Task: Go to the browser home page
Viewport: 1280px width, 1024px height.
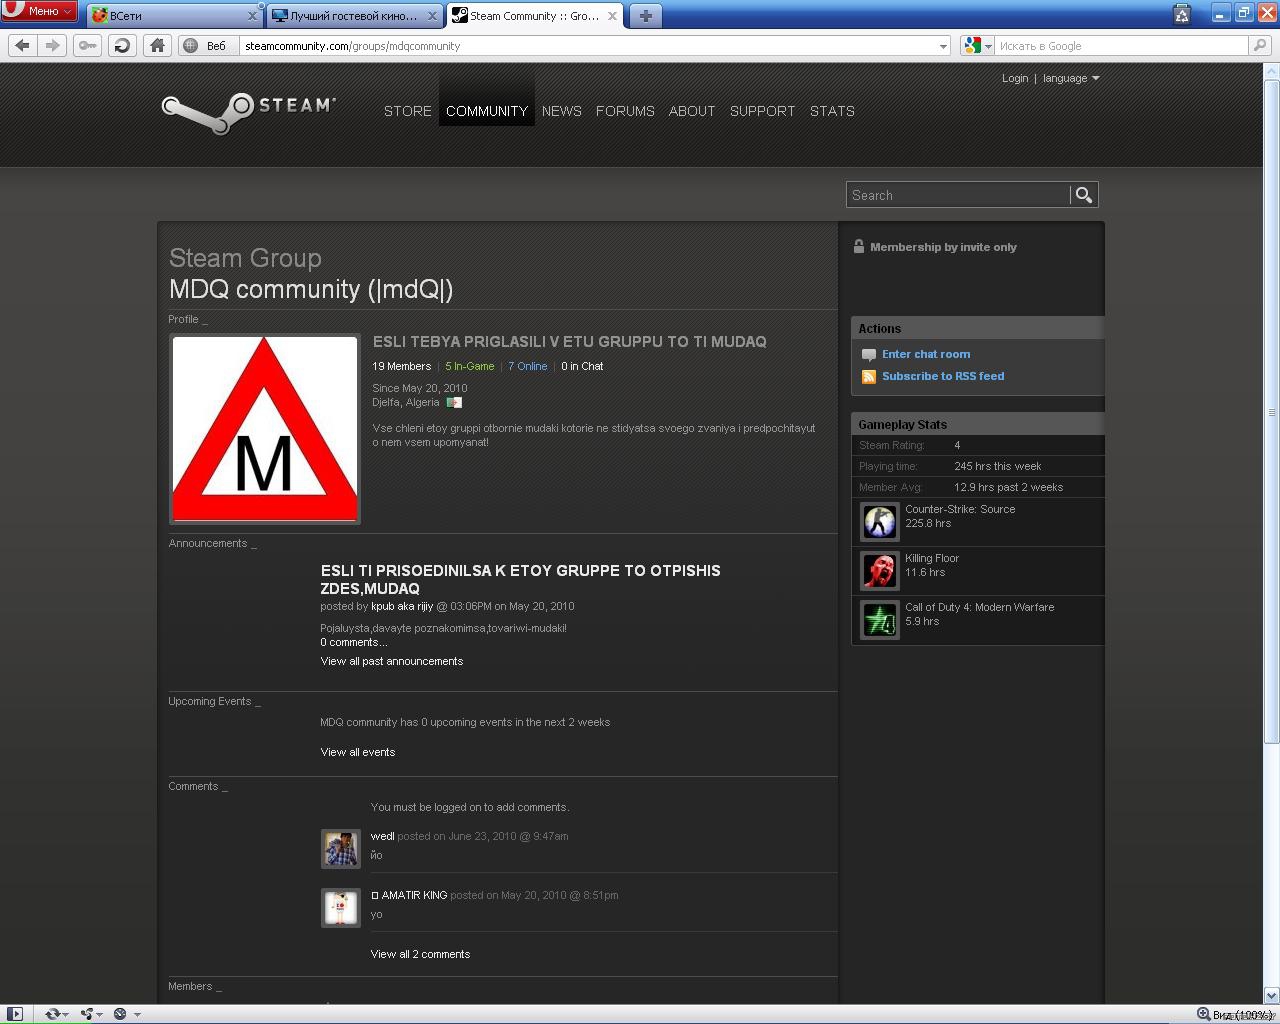Action: pos(157,45)
